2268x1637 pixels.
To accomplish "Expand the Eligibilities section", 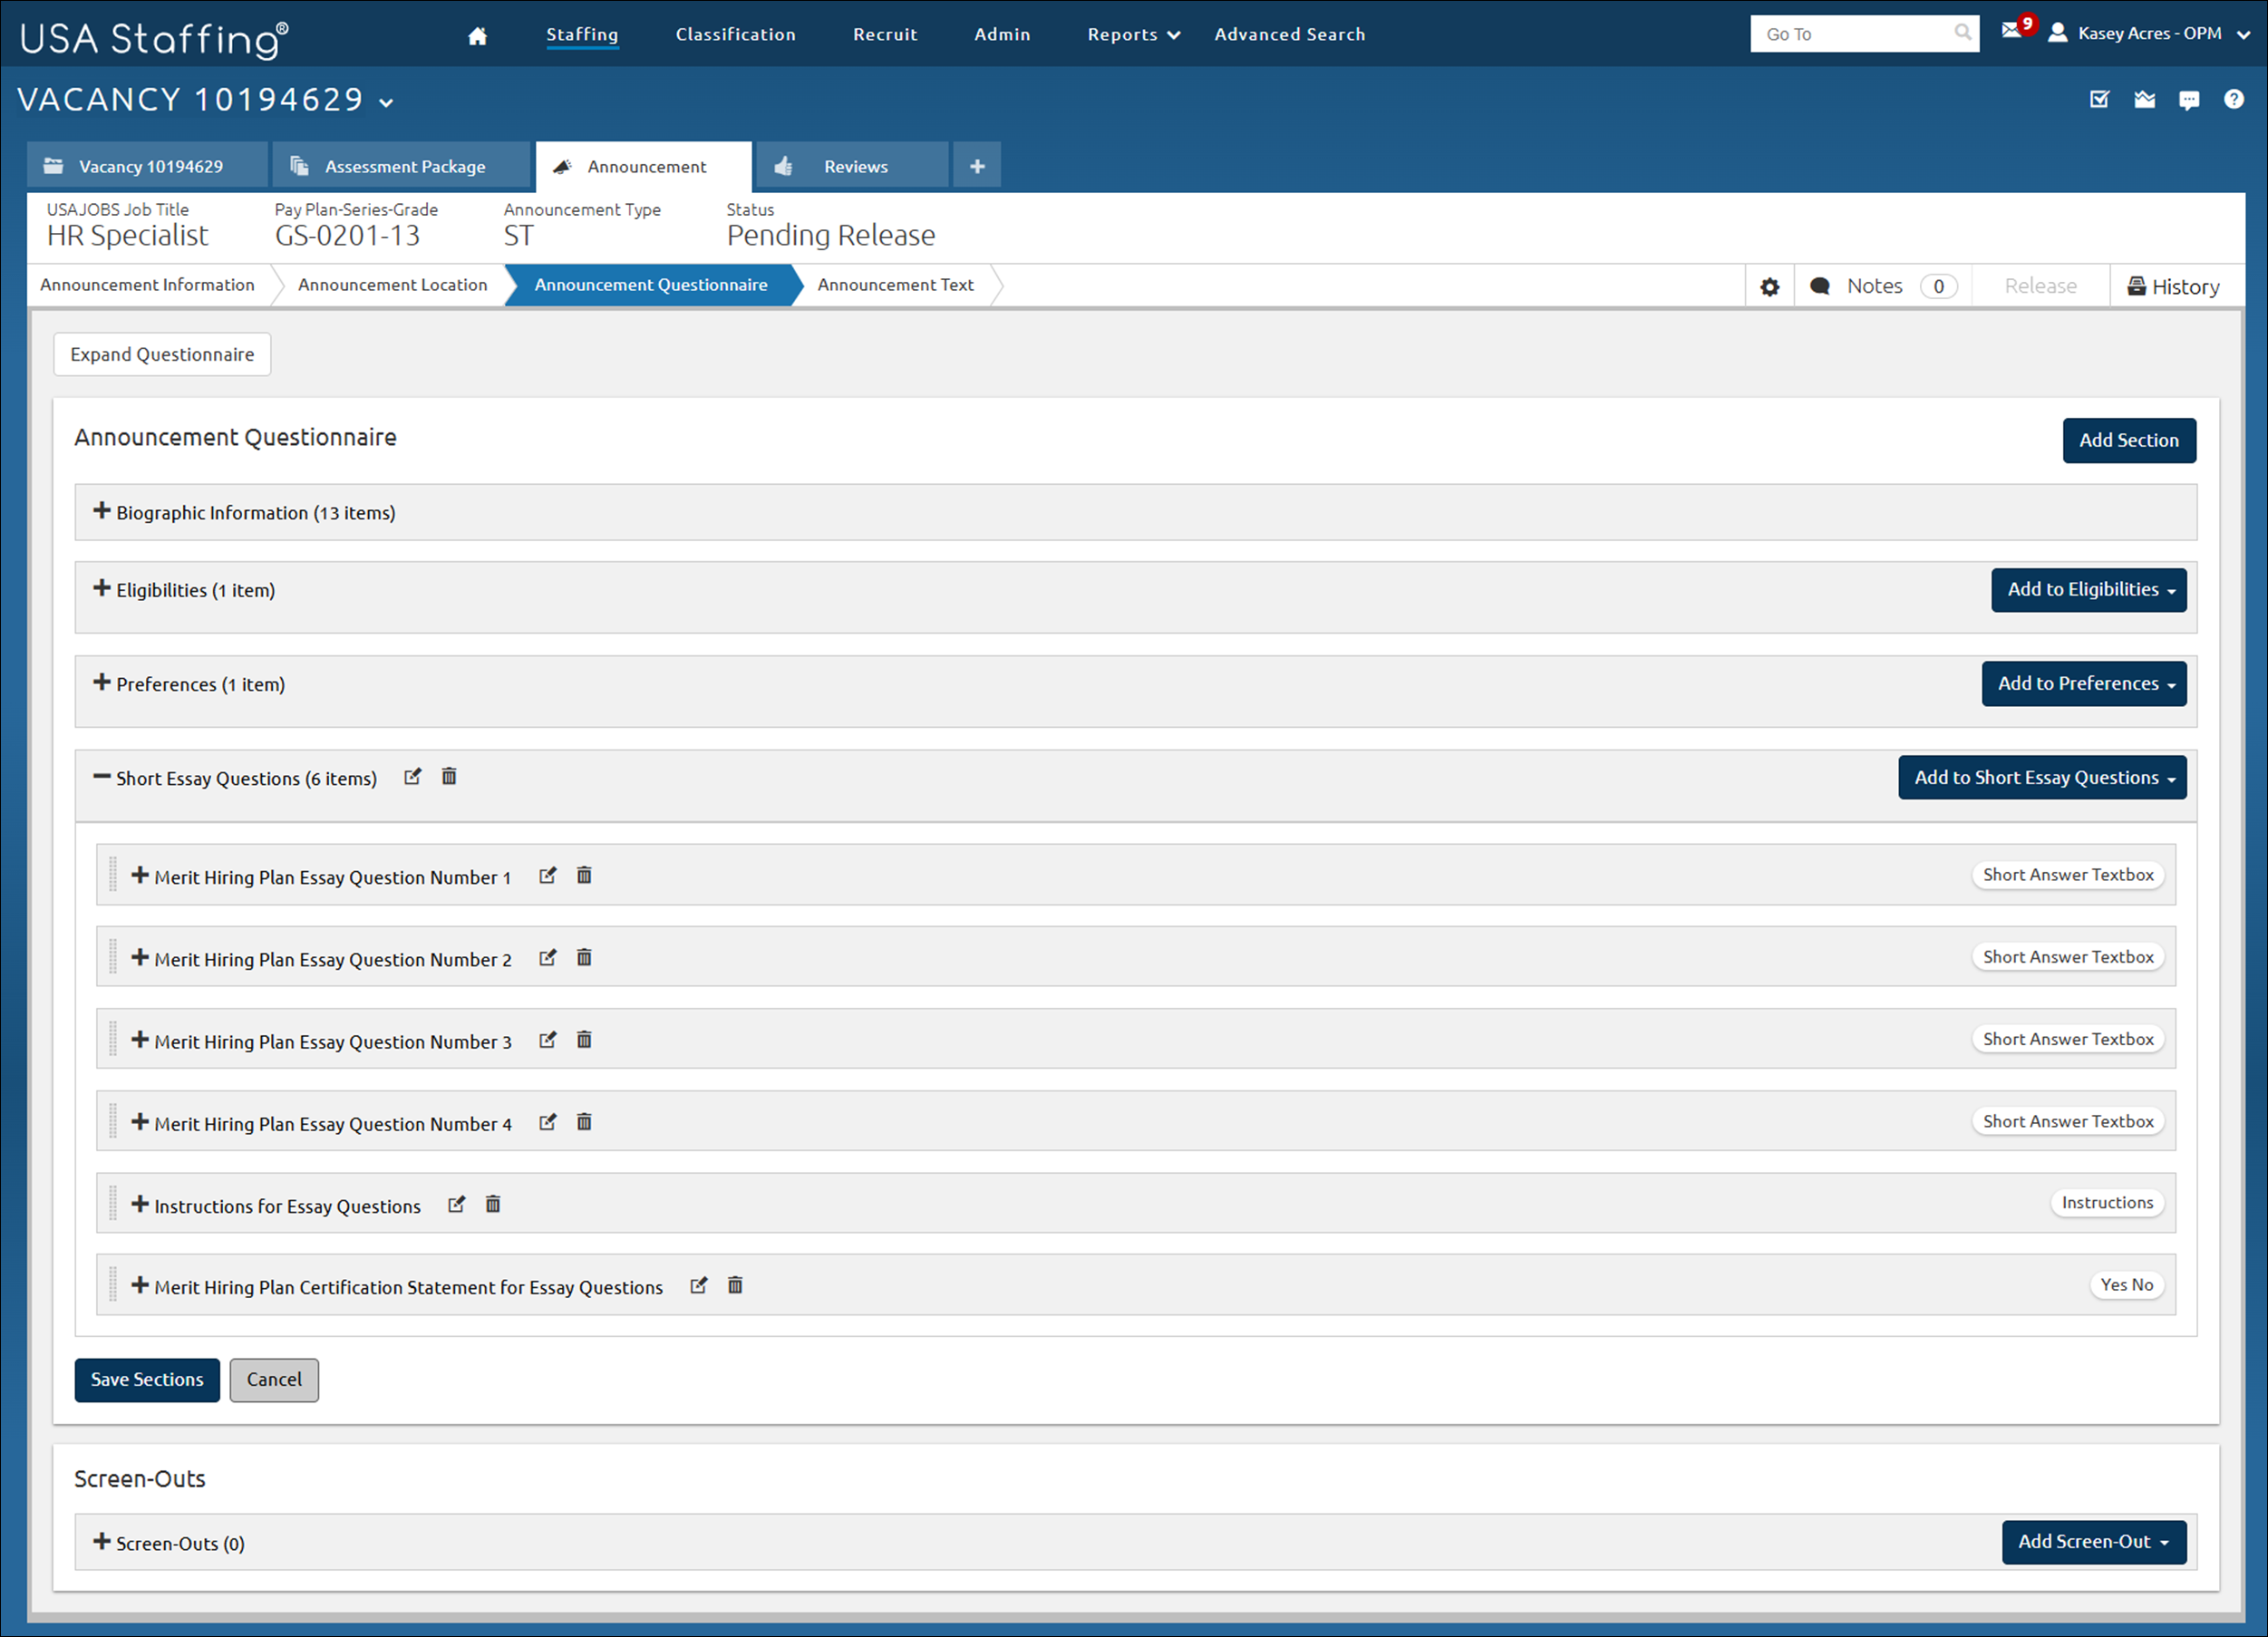I will [102, 588].
